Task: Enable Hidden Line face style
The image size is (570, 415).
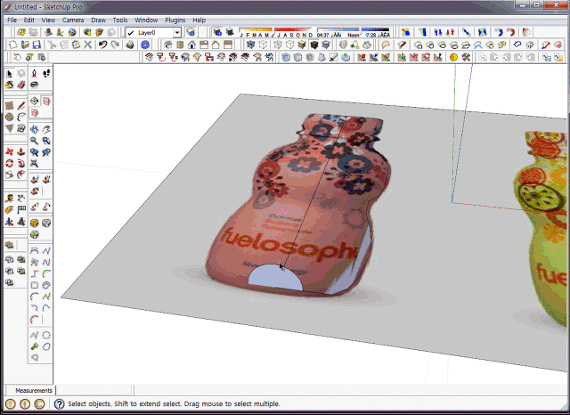Action: (290, 45)
